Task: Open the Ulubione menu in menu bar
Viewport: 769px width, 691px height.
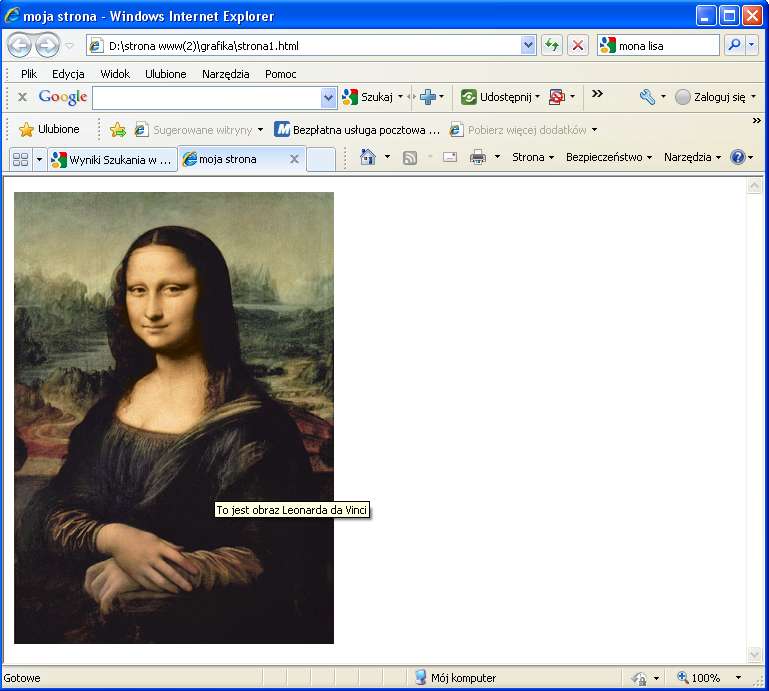Action: 165,74
